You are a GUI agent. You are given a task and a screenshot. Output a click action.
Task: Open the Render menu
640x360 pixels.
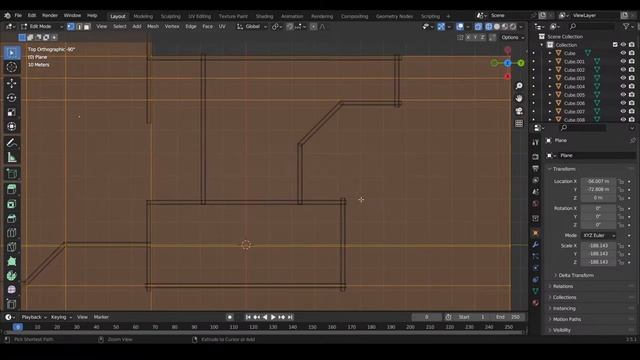tap(50, 16)
